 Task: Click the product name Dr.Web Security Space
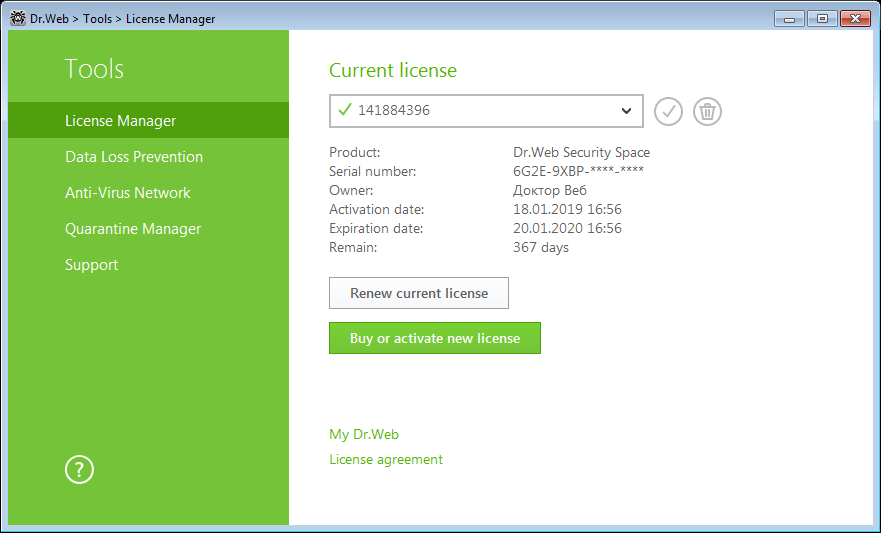point(581,152)
